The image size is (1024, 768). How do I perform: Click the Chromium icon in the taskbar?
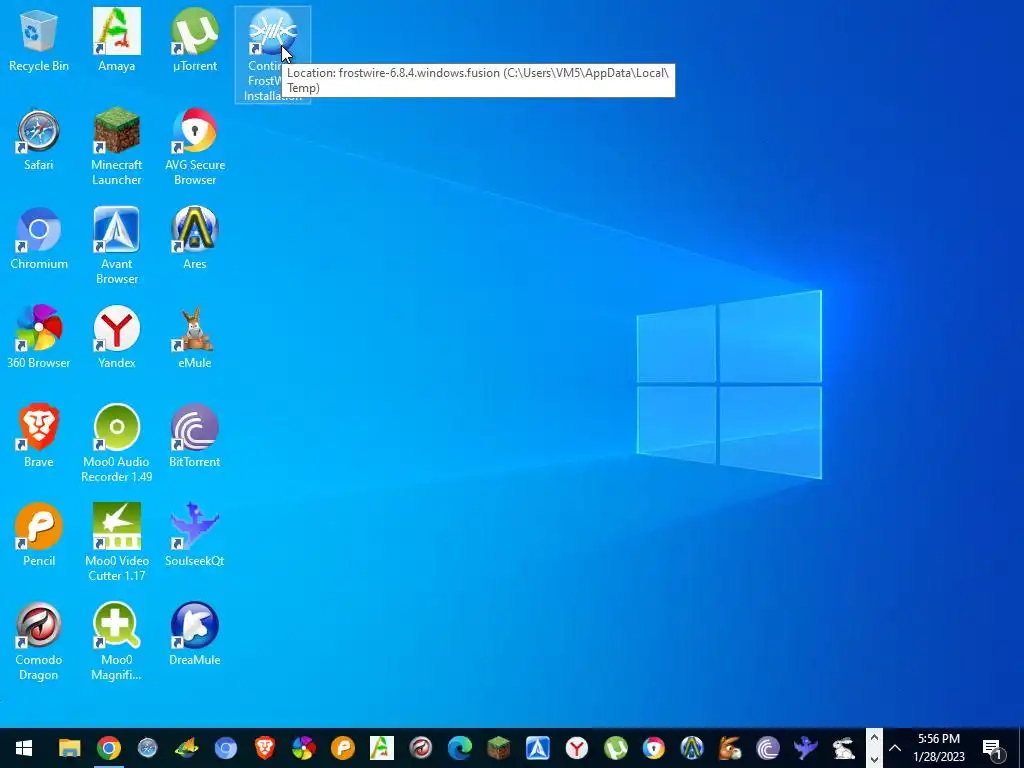pos(226,748)
